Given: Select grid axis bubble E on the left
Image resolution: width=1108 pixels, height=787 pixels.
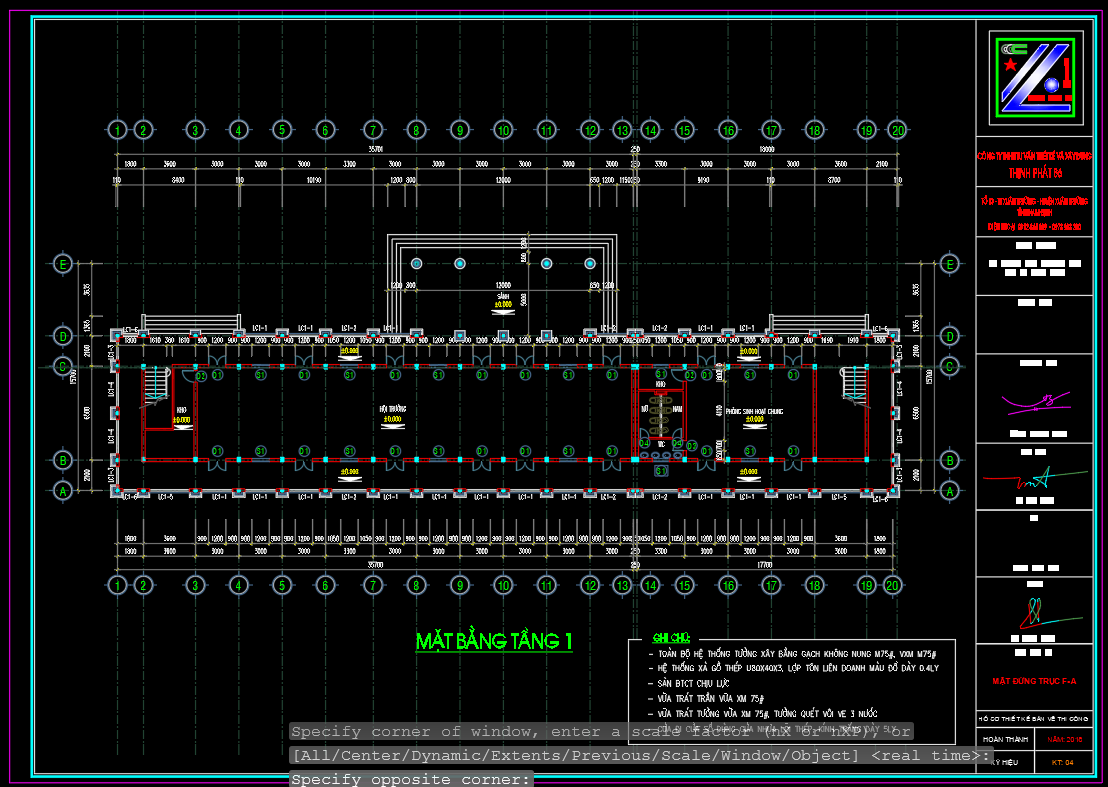Looking at the screenshot, I should tap(63, 264).
